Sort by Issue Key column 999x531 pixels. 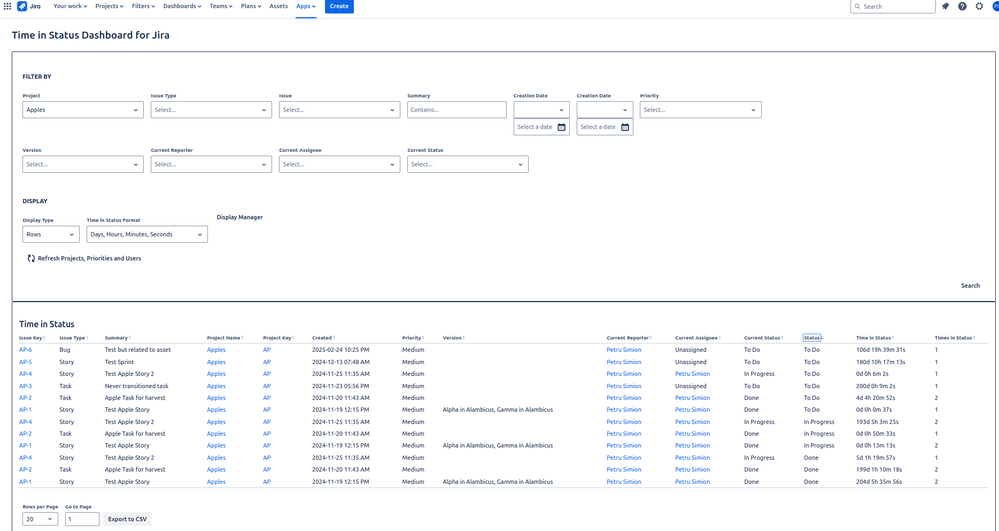pos(31,338)
